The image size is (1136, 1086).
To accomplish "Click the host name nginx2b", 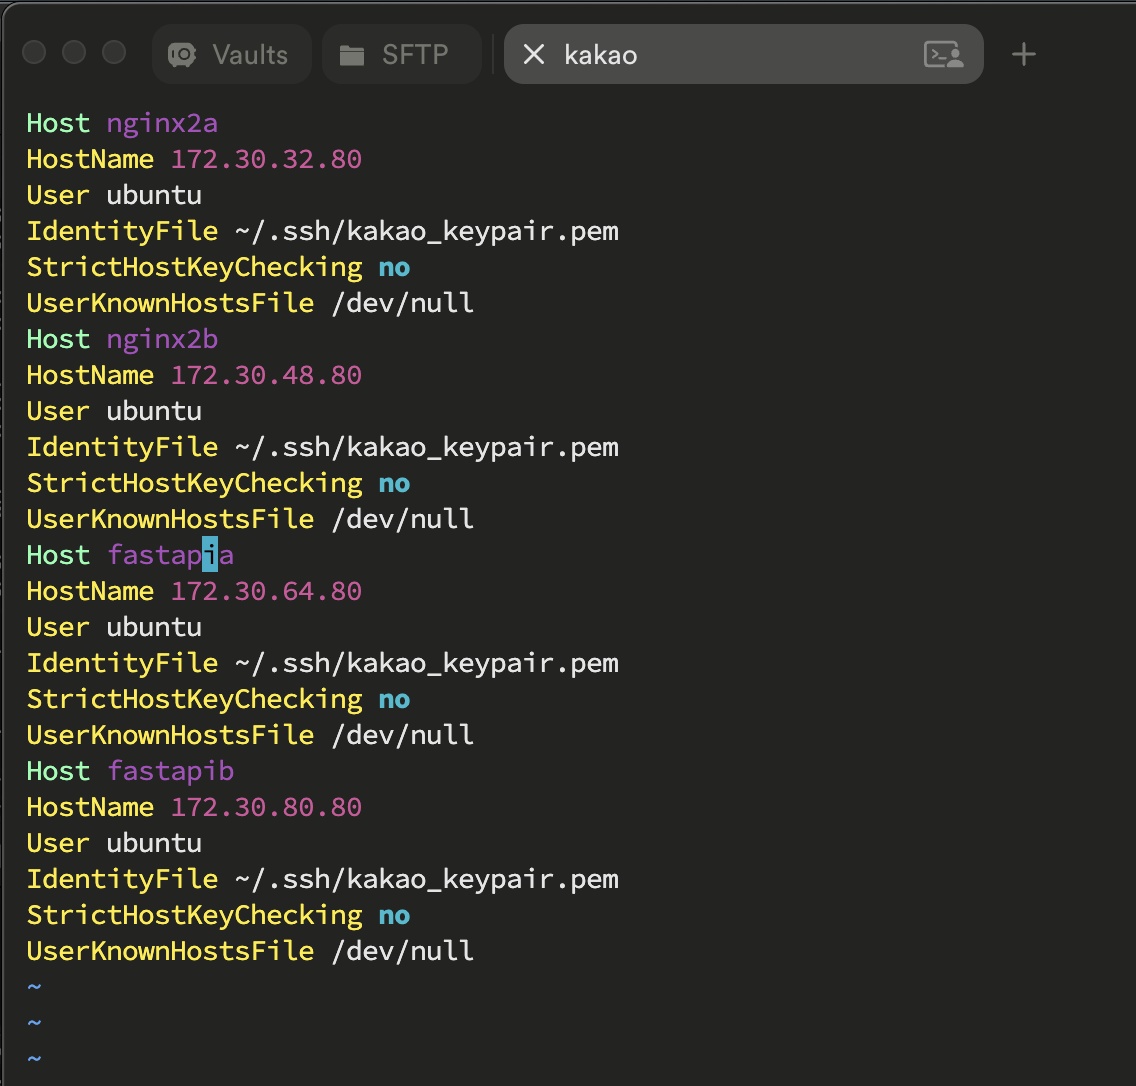I will [x=162, y=339].
